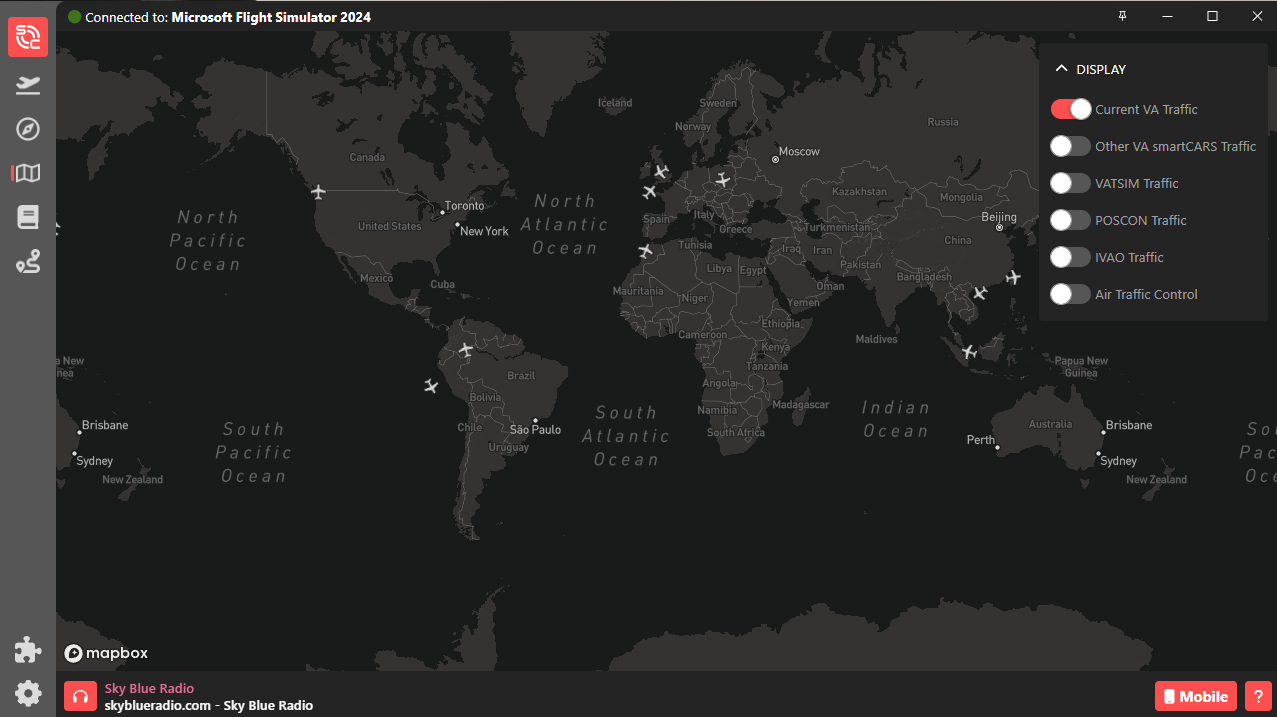This screenshot has width=1277, height=717.
Task: Open Plugins via the puzzle piece icon
Action: [28, 650]
